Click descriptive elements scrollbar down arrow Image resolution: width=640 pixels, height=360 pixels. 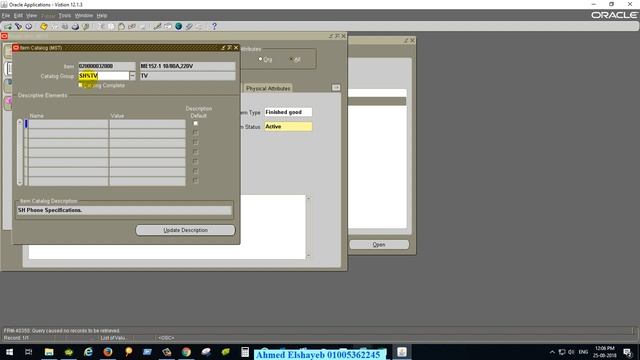pyautogui.click(x=20, y=182)
